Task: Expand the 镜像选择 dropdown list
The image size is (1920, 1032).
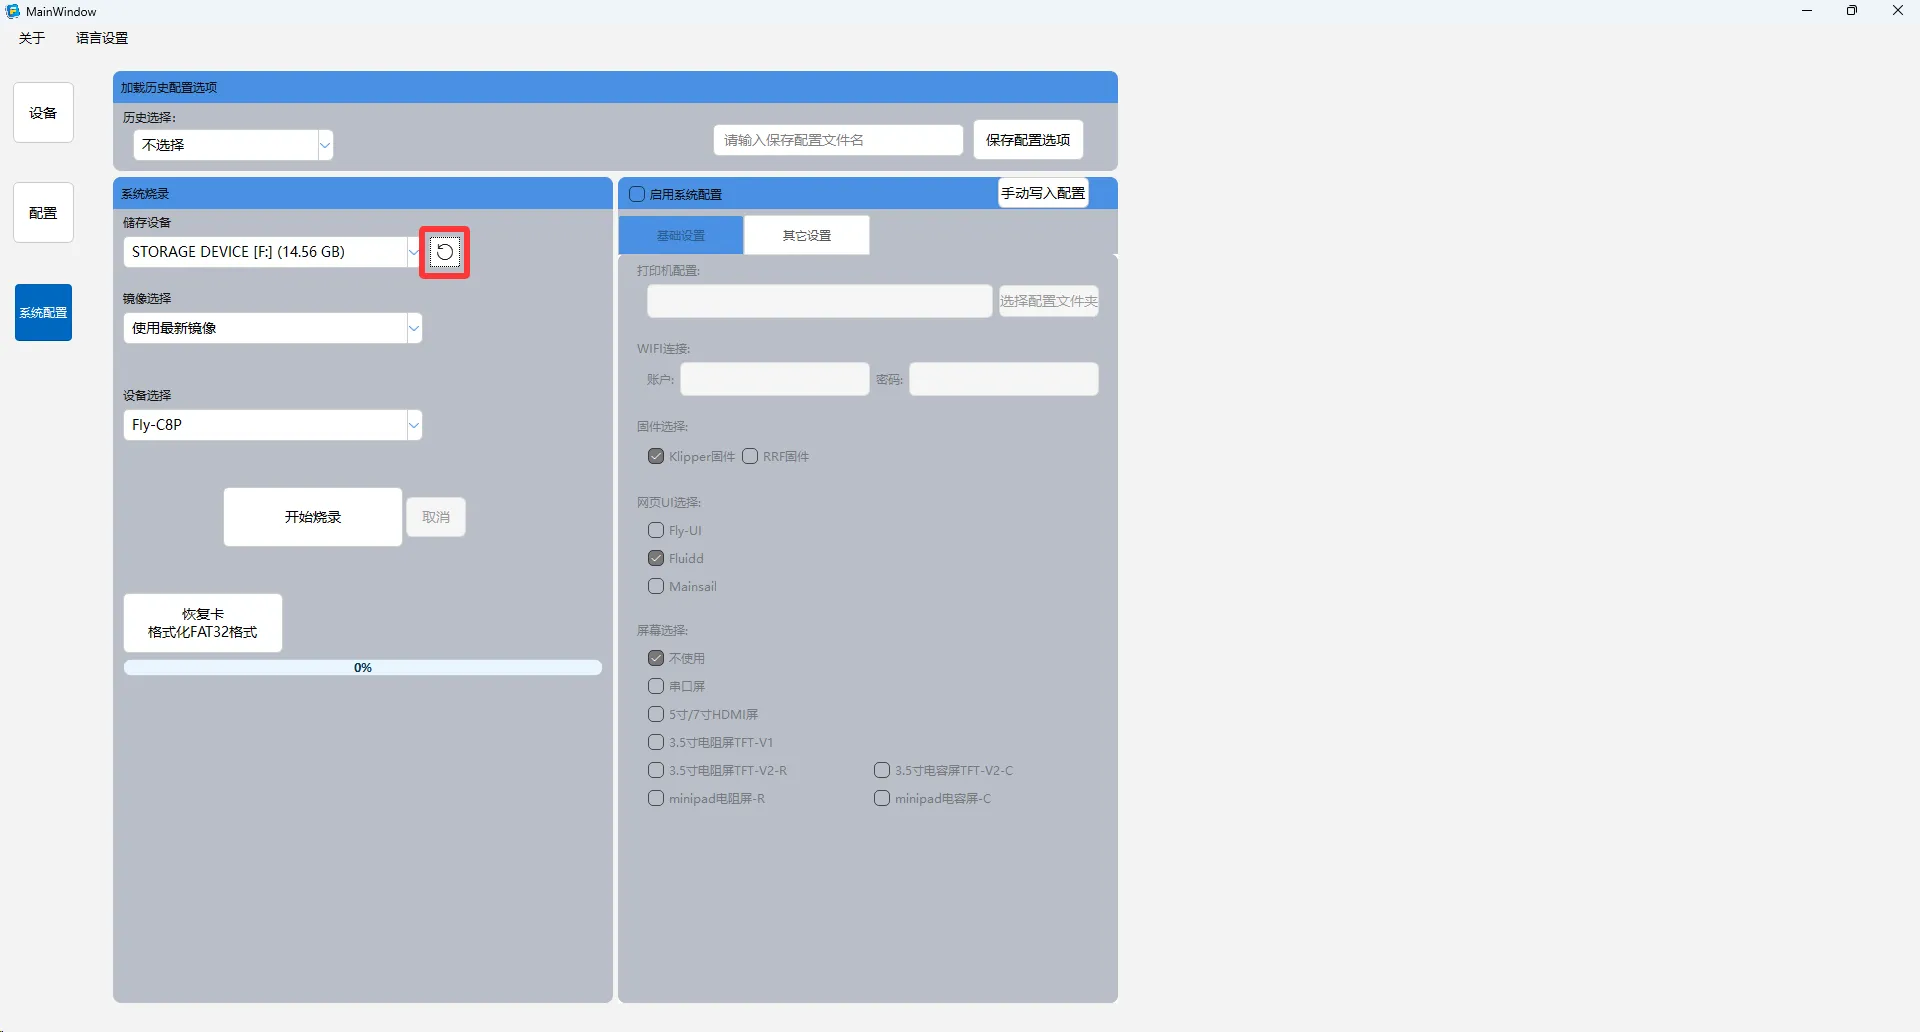Action: point(272,328)
